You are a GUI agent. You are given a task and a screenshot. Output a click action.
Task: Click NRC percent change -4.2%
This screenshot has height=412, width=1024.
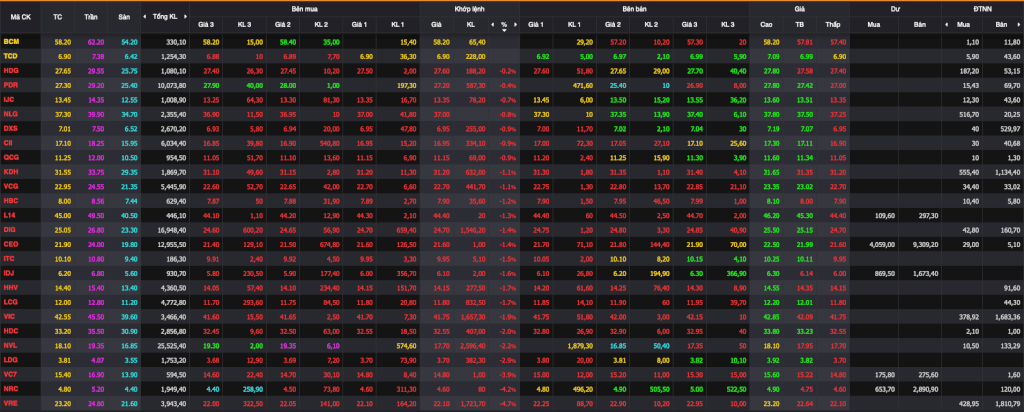pyautogui.click(x=506, y=388)
